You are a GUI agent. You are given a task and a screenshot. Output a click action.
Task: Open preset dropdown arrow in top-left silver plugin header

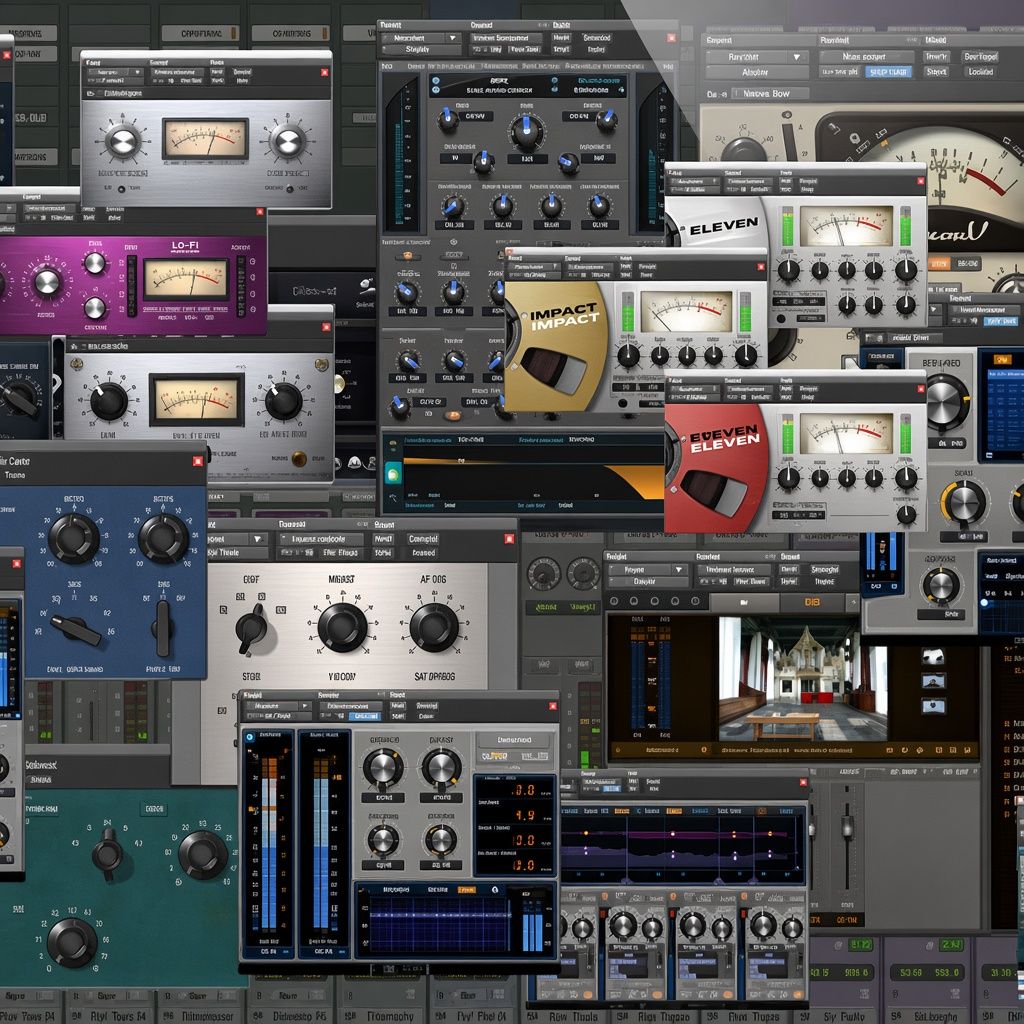pyautogui.click(x=137, y=72)
